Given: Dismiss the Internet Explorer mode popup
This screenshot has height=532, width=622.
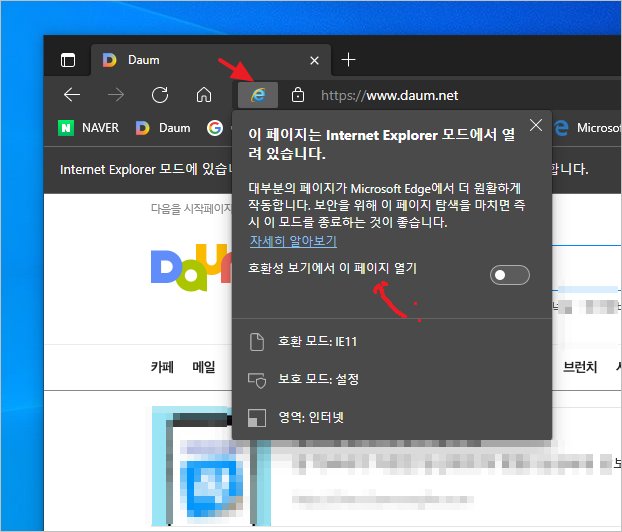Looking at the screenshot, I should click(x=535, y=126).
